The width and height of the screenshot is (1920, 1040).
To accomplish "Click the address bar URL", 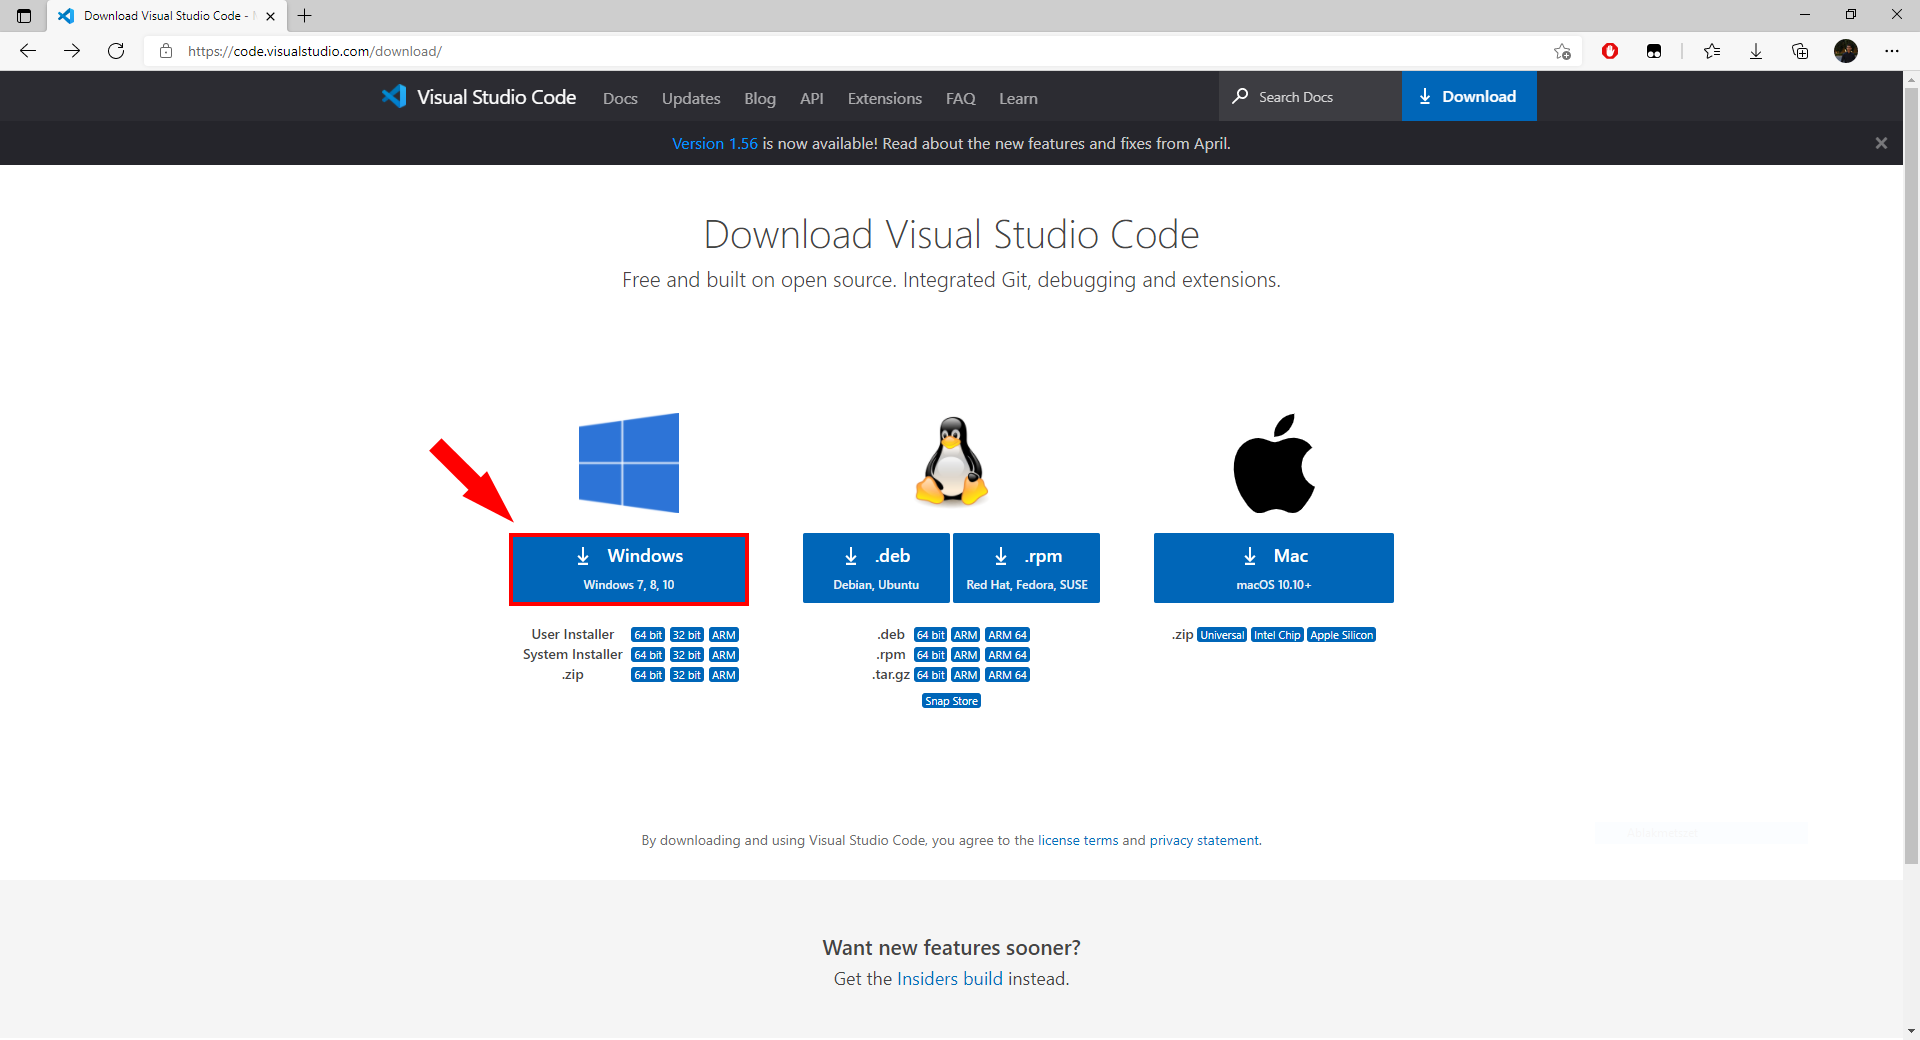I will 315,51.
